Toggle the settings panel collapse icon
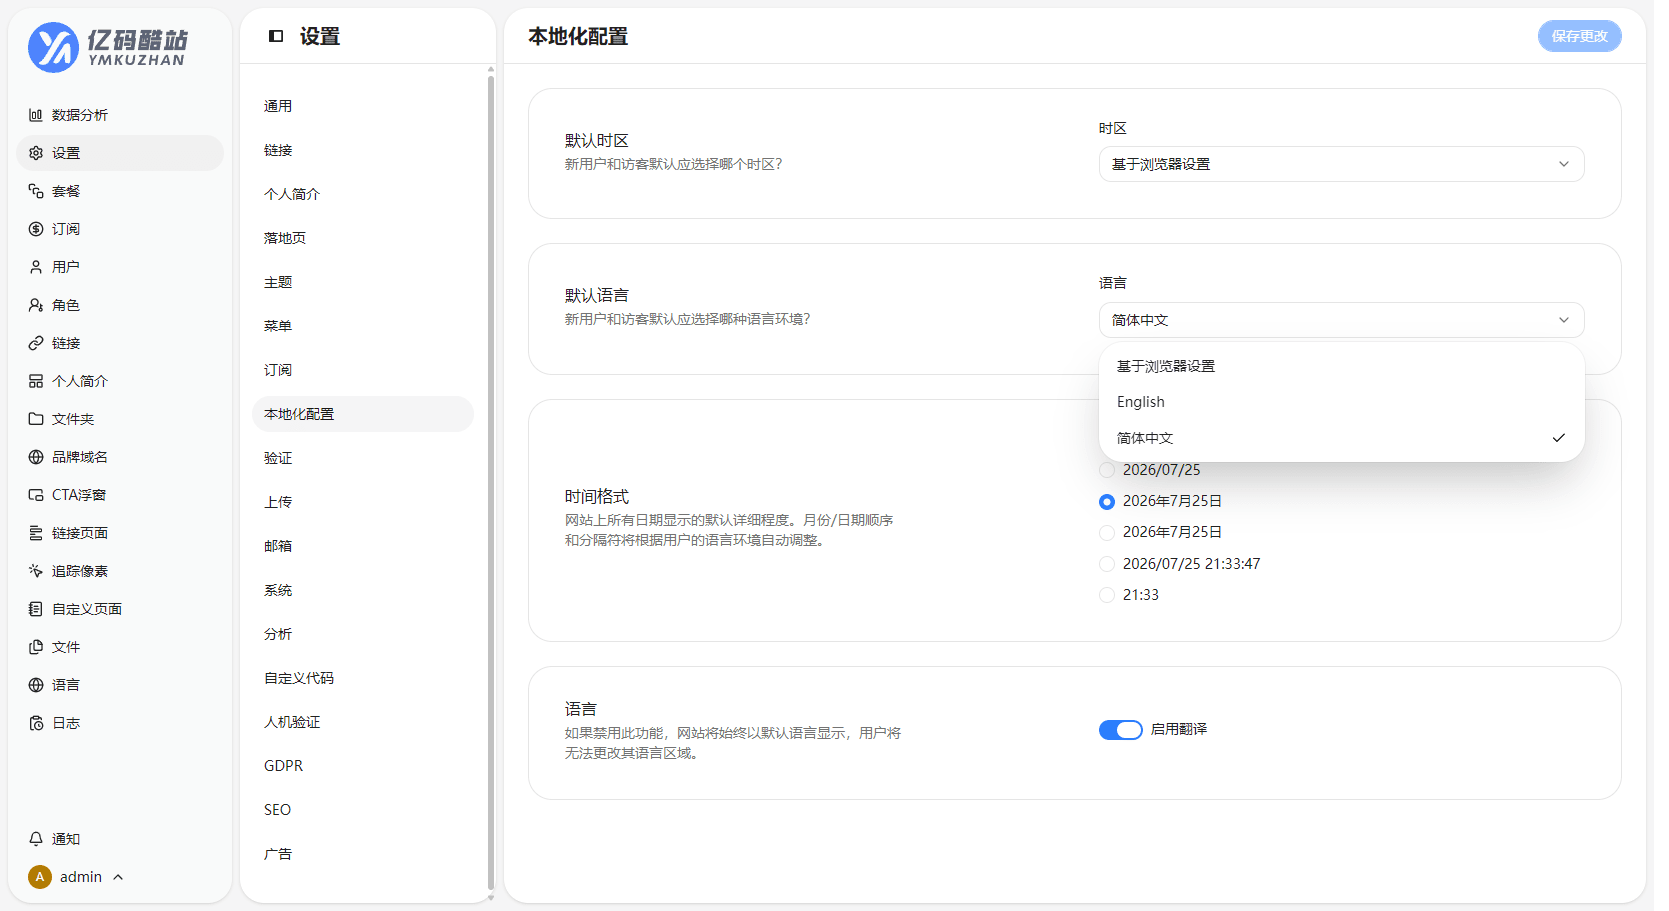Viewport: 1669px width, 911px height. 276,36
